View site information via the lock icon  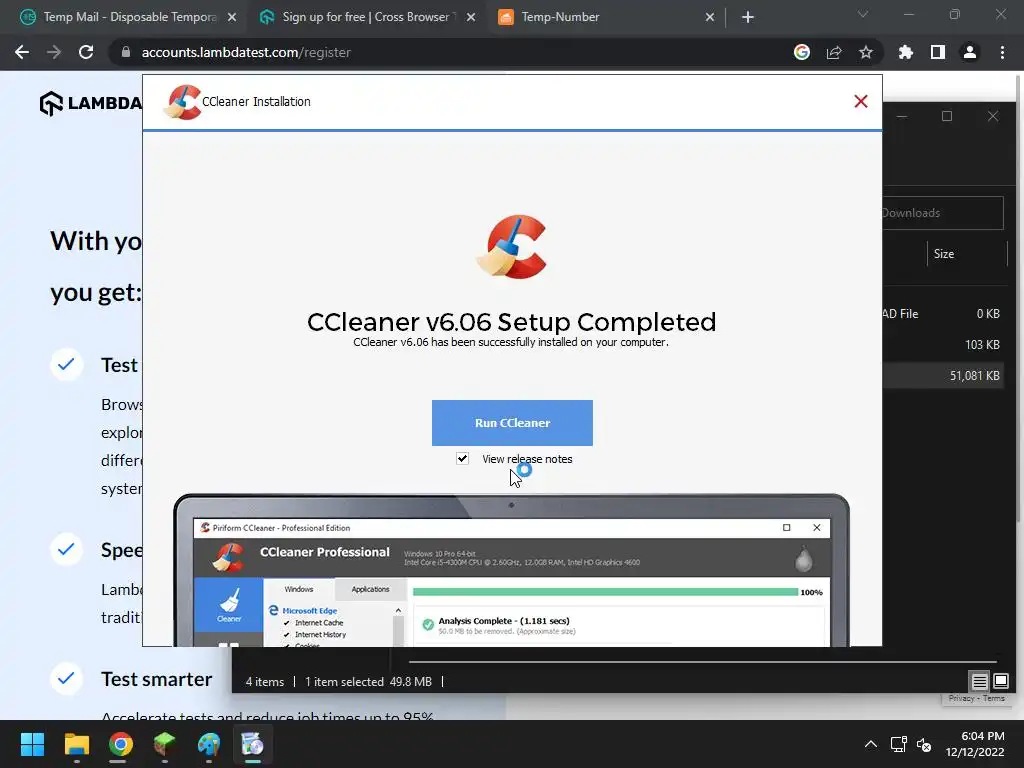(125, 52)
